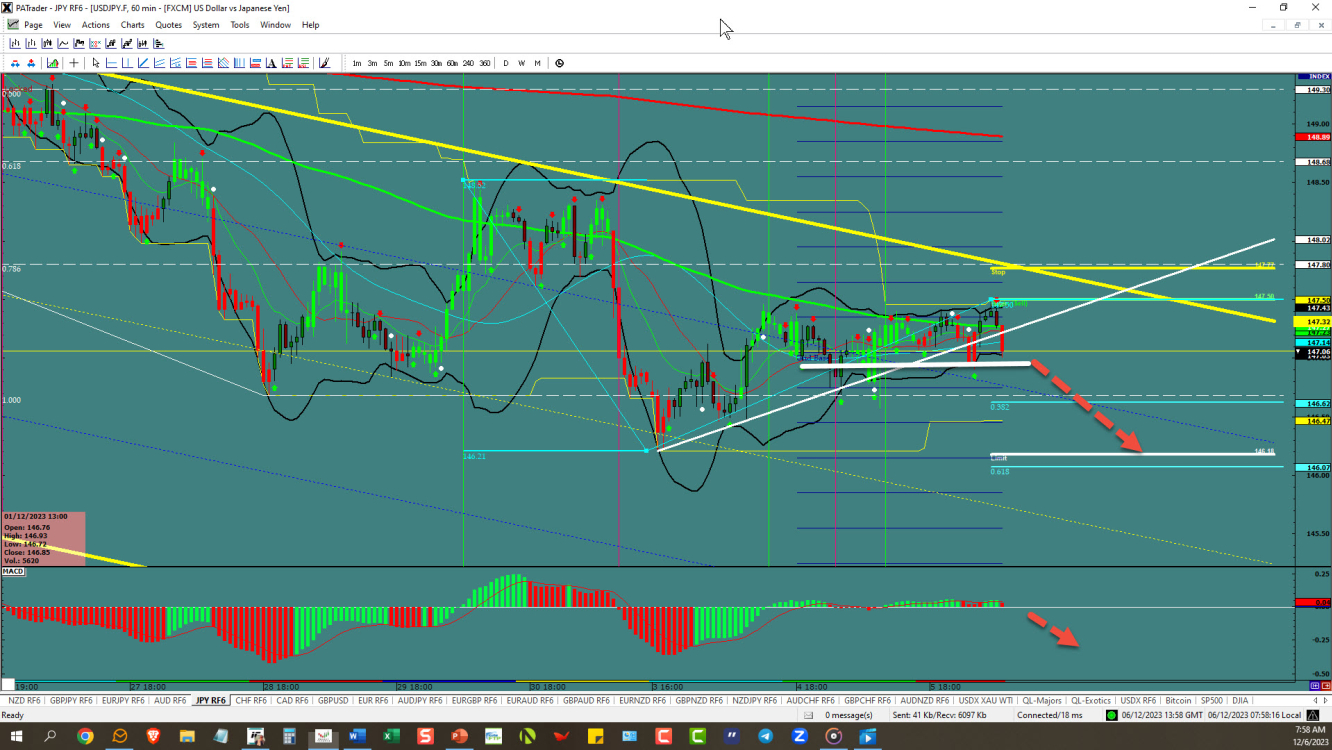Screen dimensions: 1332x750
Task: Open the Quotes menu
Action: coord(169,25)
